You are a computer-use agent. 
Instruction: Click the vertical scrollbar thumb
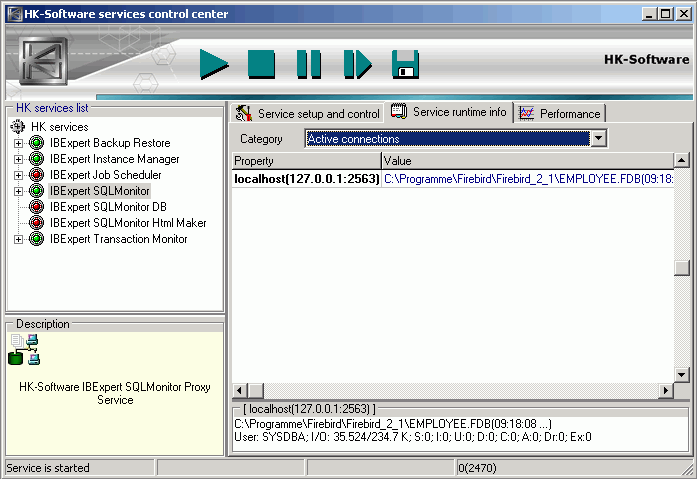coord(681,268)
